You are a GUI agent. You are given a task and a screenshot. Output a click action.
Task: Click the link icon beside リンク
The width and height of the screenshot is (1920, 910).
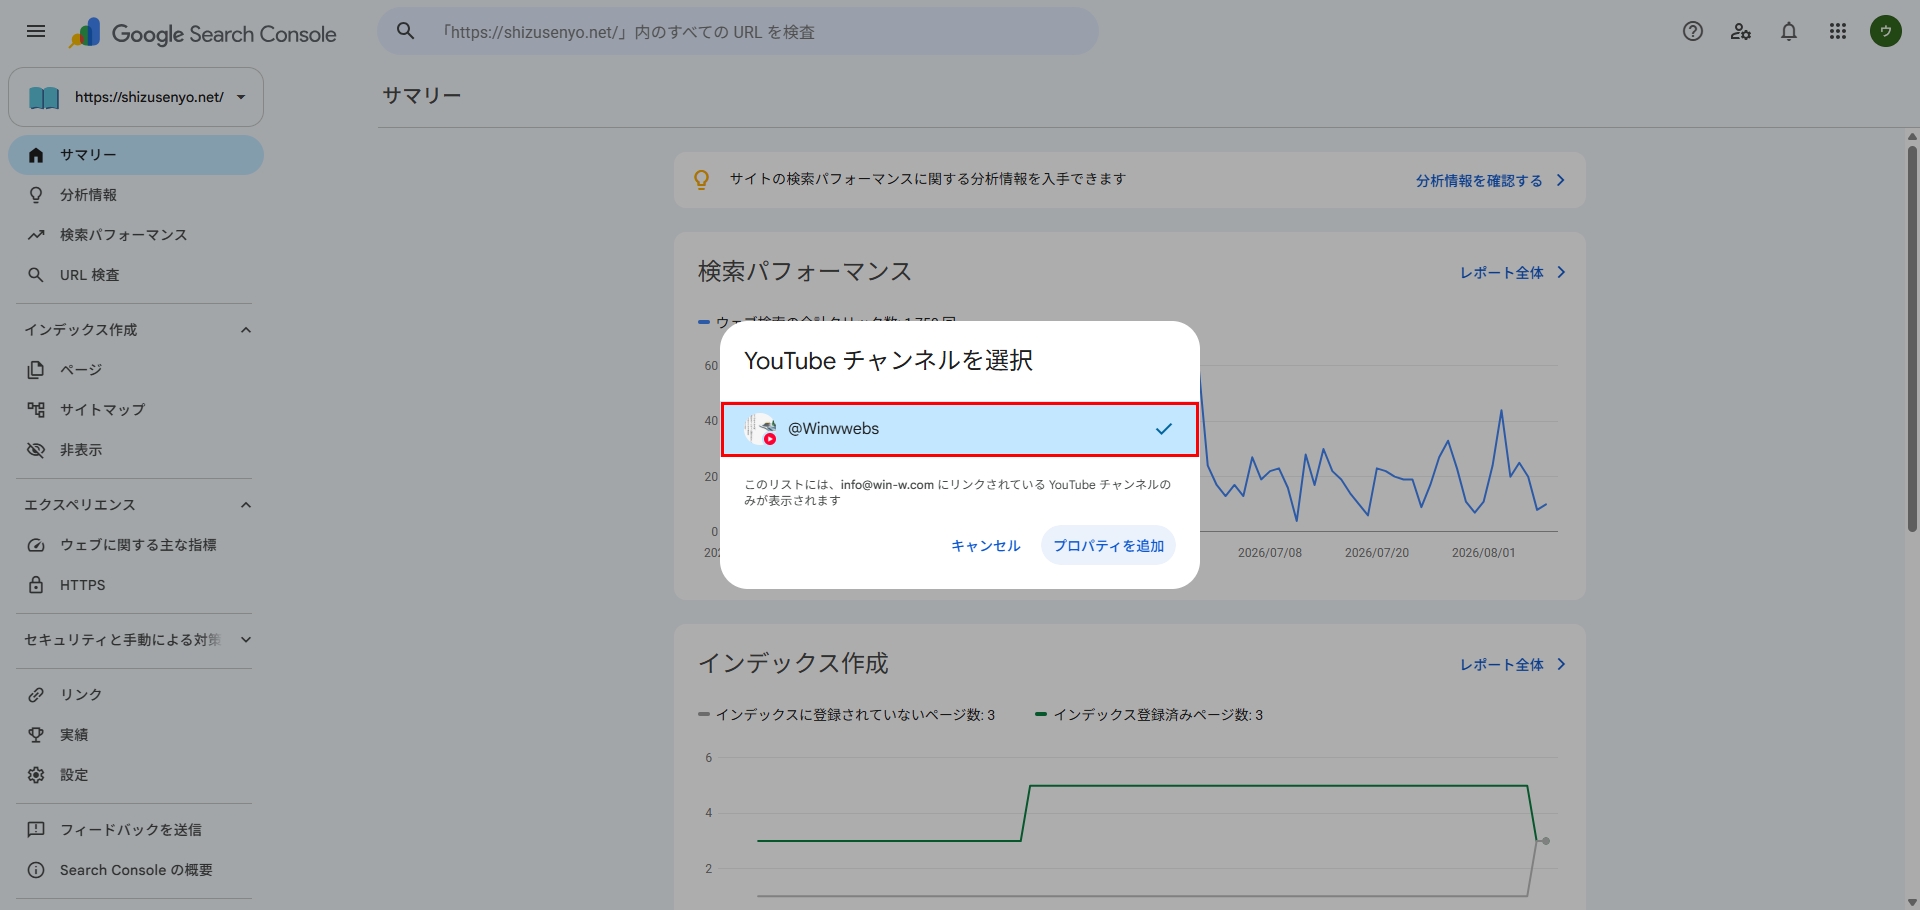[36, 695]
